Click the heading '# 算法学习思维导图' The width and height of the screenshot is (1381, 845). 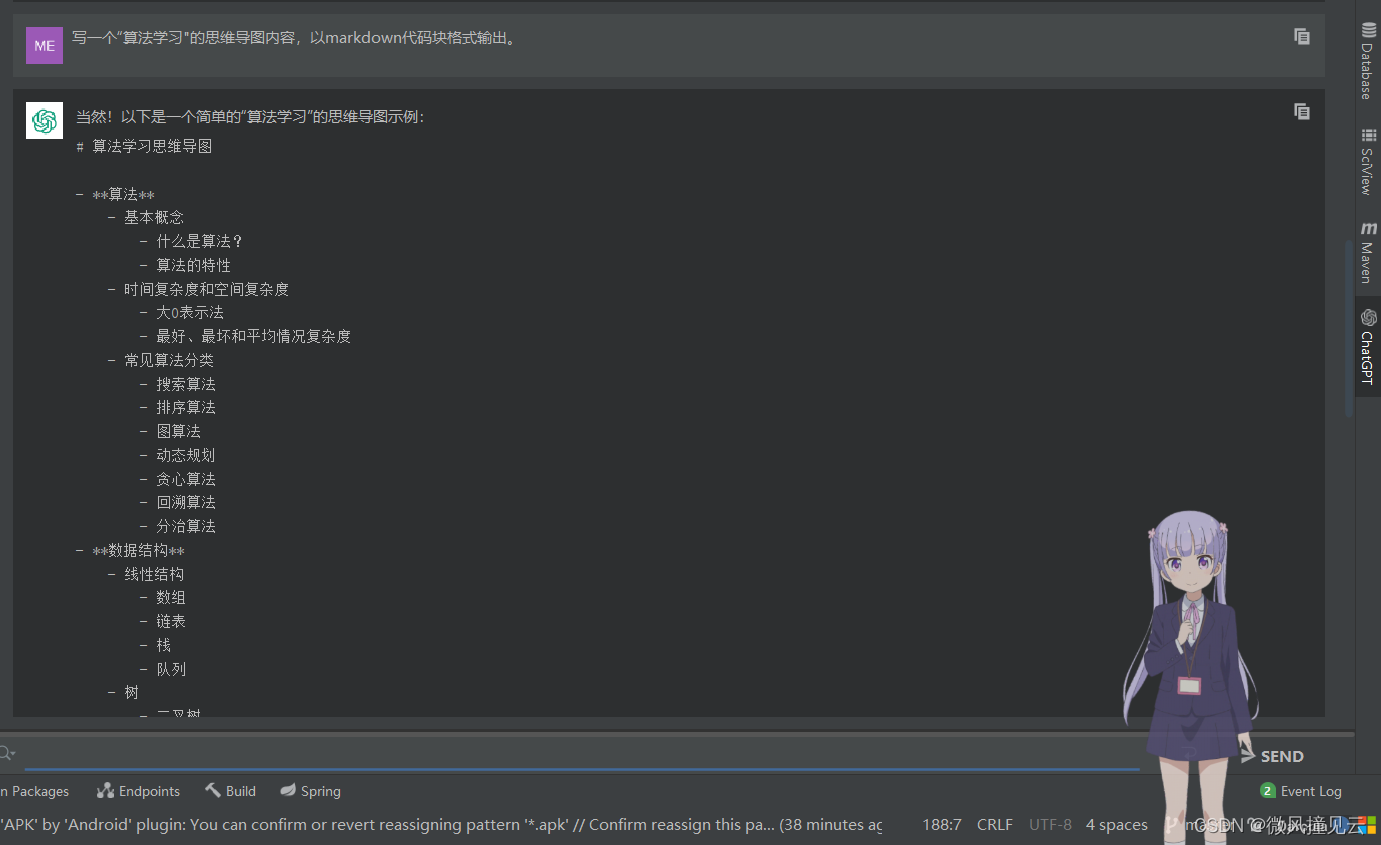click(x=144, y=147)
